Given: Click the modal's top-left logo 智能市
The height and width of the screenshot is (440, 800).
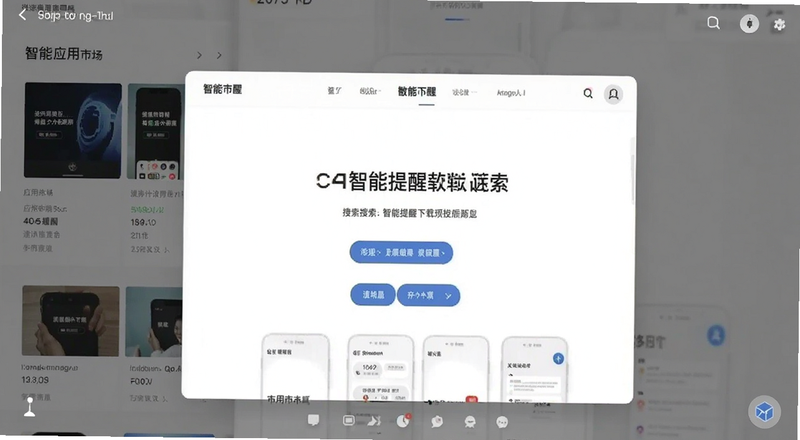Looking at the screenshot, I should point(222,89).
